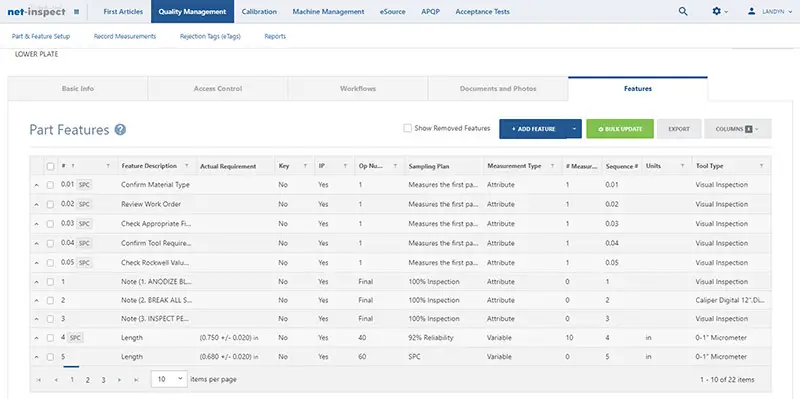
Task: Open the First Articles menu
Action: coord(123,11)
